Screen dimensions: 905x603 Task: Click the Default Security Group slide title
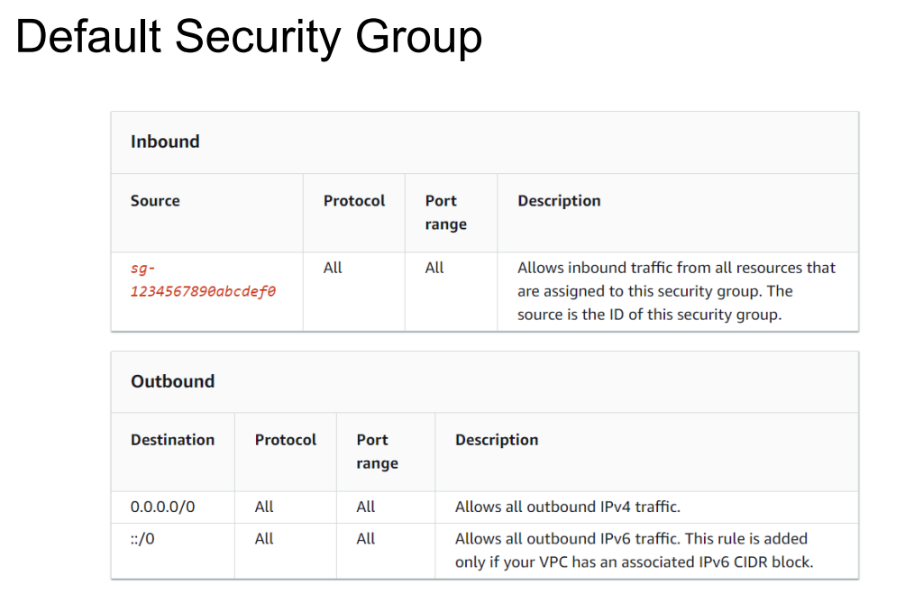click(249, 38)
